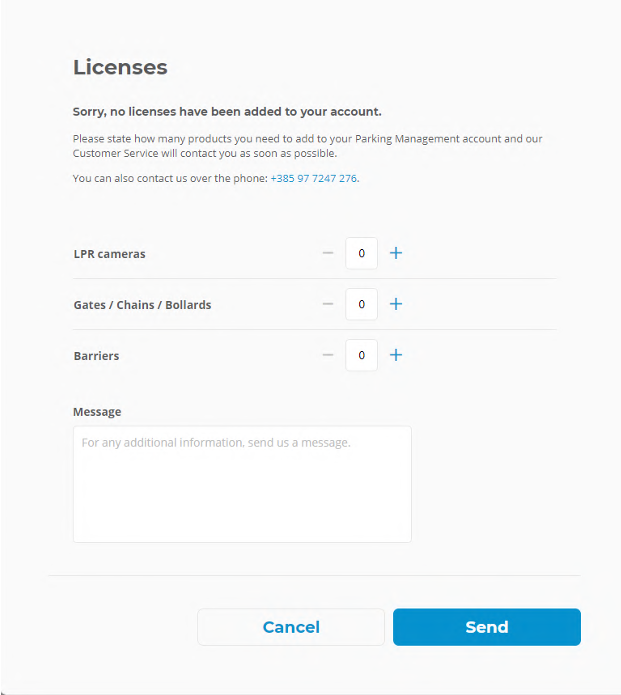Increase the Barriers quantity

click(396, 355)
